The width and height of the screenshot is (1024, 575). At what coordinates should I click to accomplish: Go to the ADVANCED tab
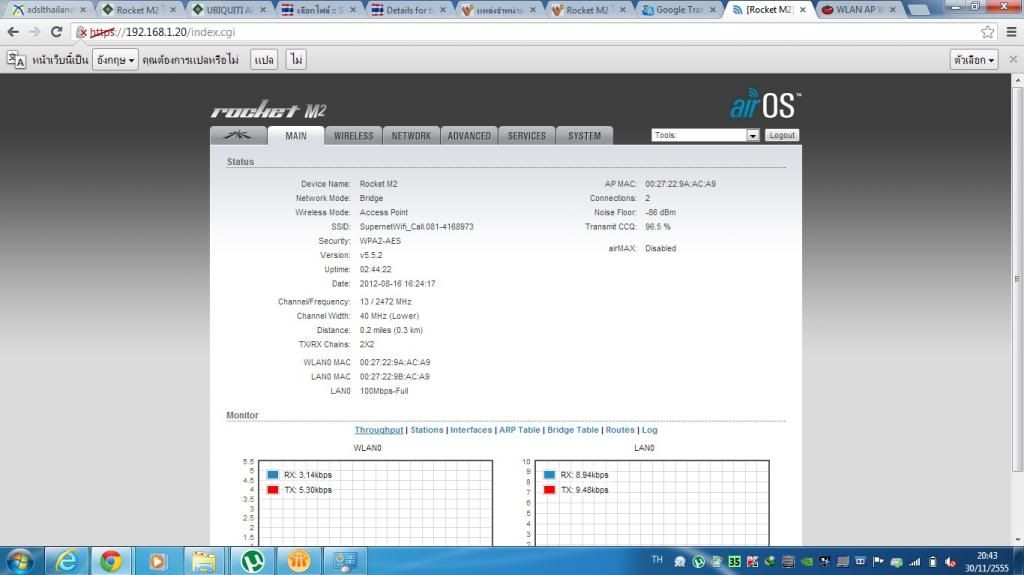tap(469, 135)
